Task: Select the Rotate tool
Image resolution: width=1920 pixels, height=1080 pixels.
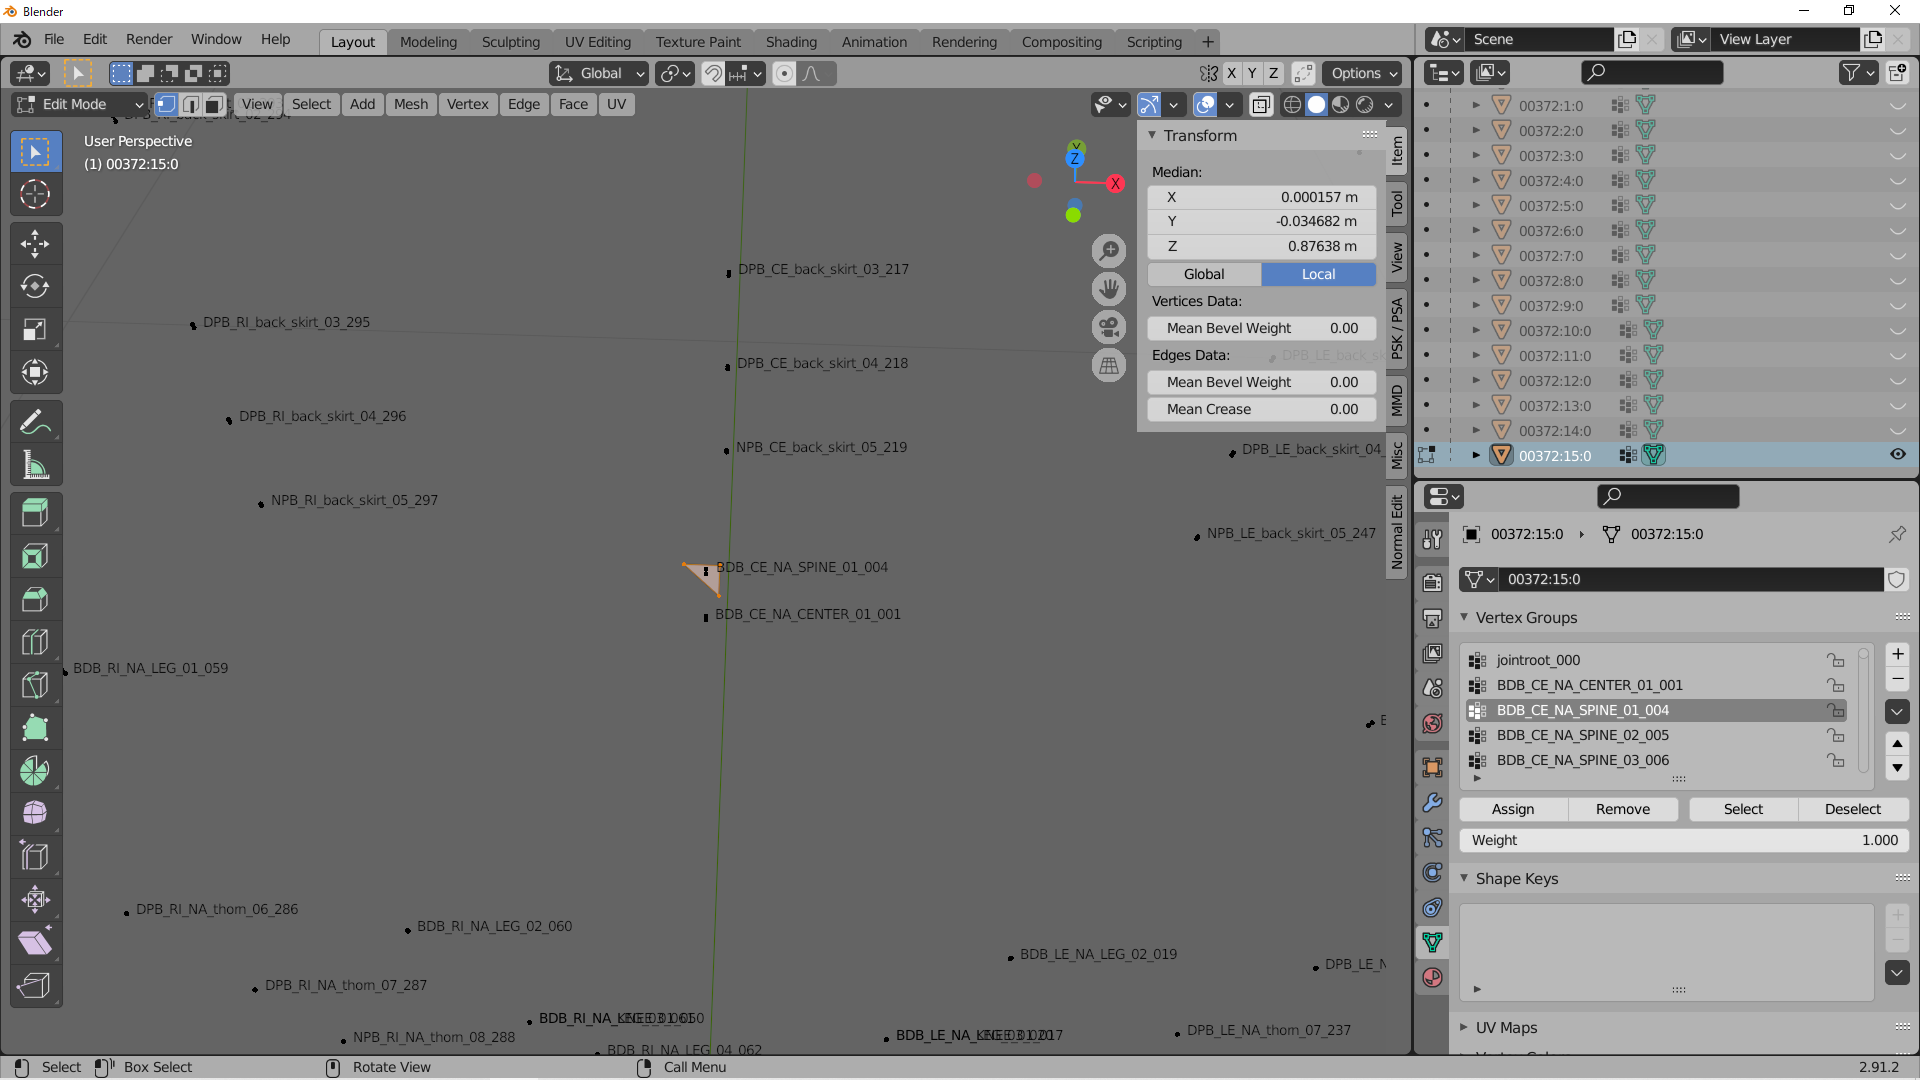Action: (35, 287)
